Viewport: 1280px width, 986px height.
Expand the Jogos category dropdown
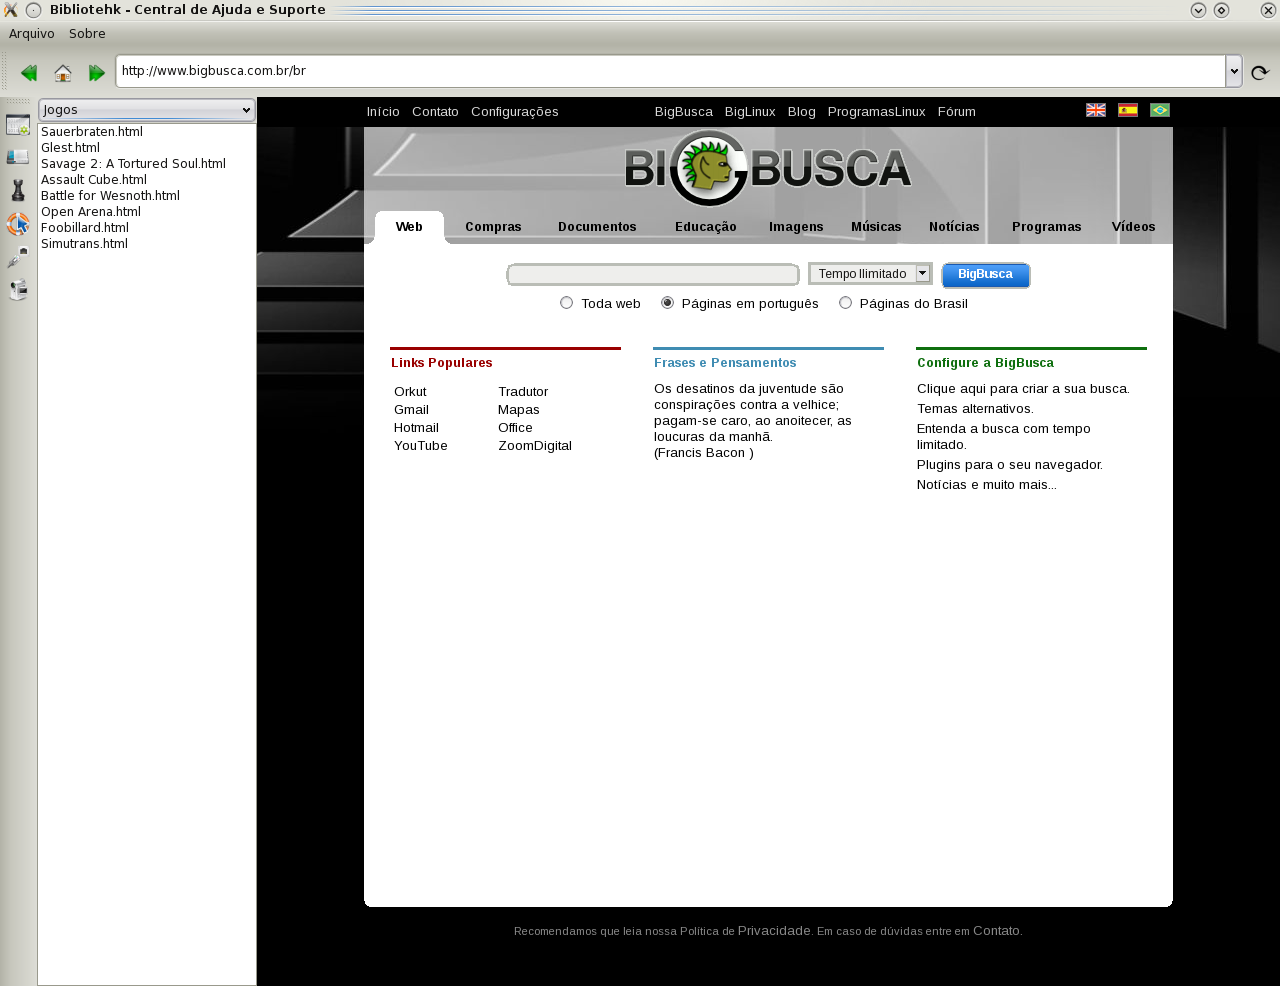(147, 110)
